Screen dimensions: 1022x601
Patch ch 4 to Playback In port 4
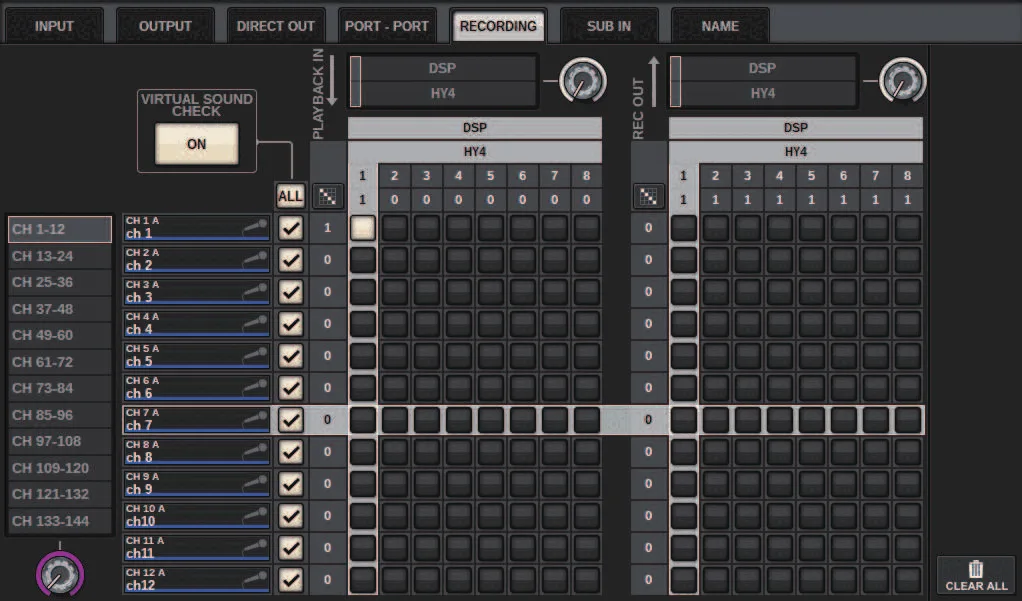coord(458,324)
